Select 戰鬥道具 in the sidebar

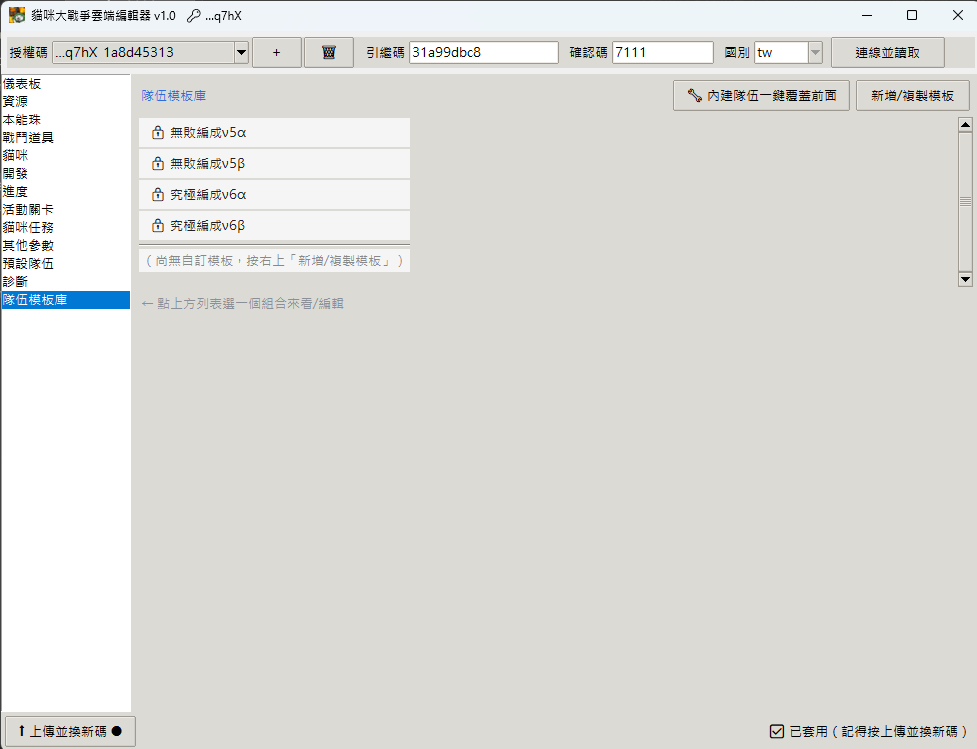(x=65, y=137)
